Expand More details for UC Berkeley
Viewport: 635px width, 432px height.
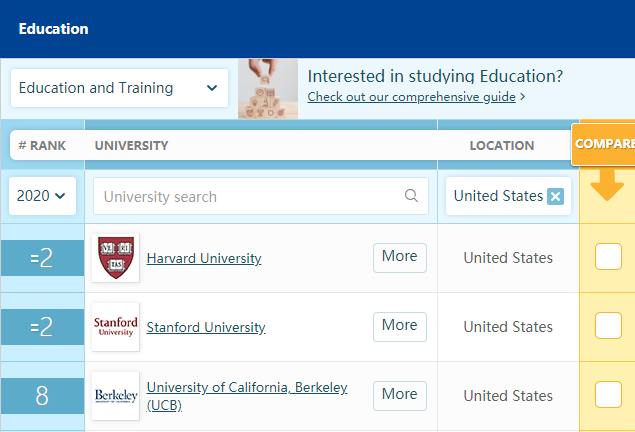[x=399, y=394]
